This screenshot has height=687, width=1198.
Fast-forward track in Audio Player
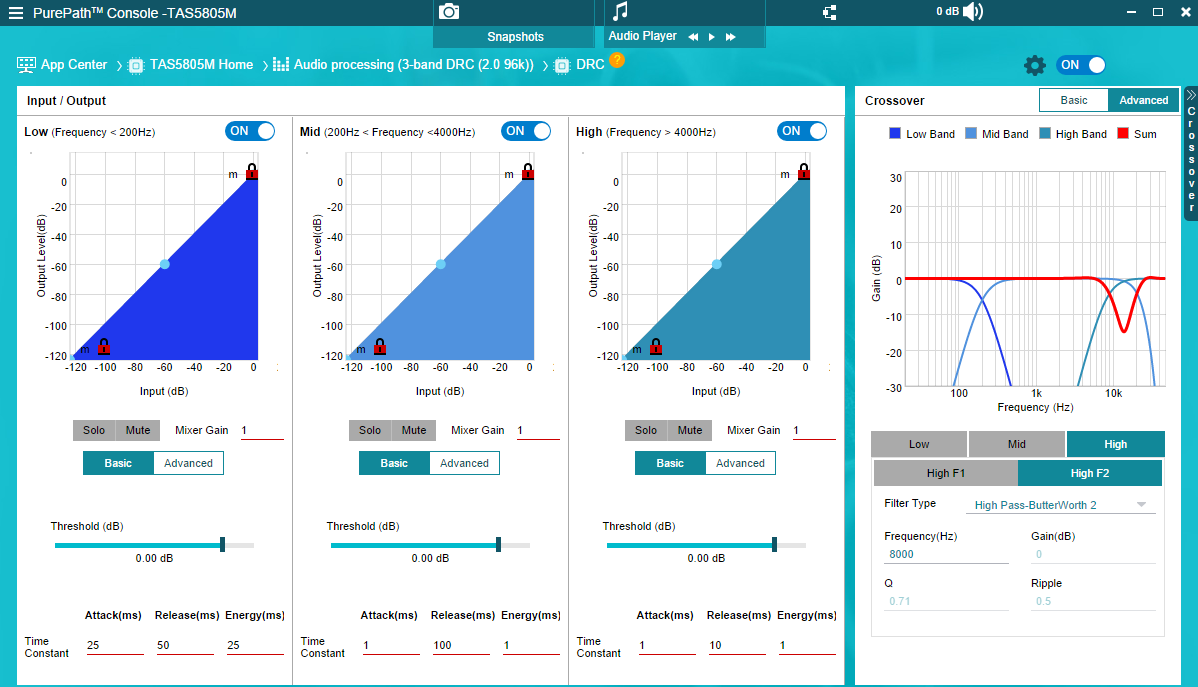731,37
